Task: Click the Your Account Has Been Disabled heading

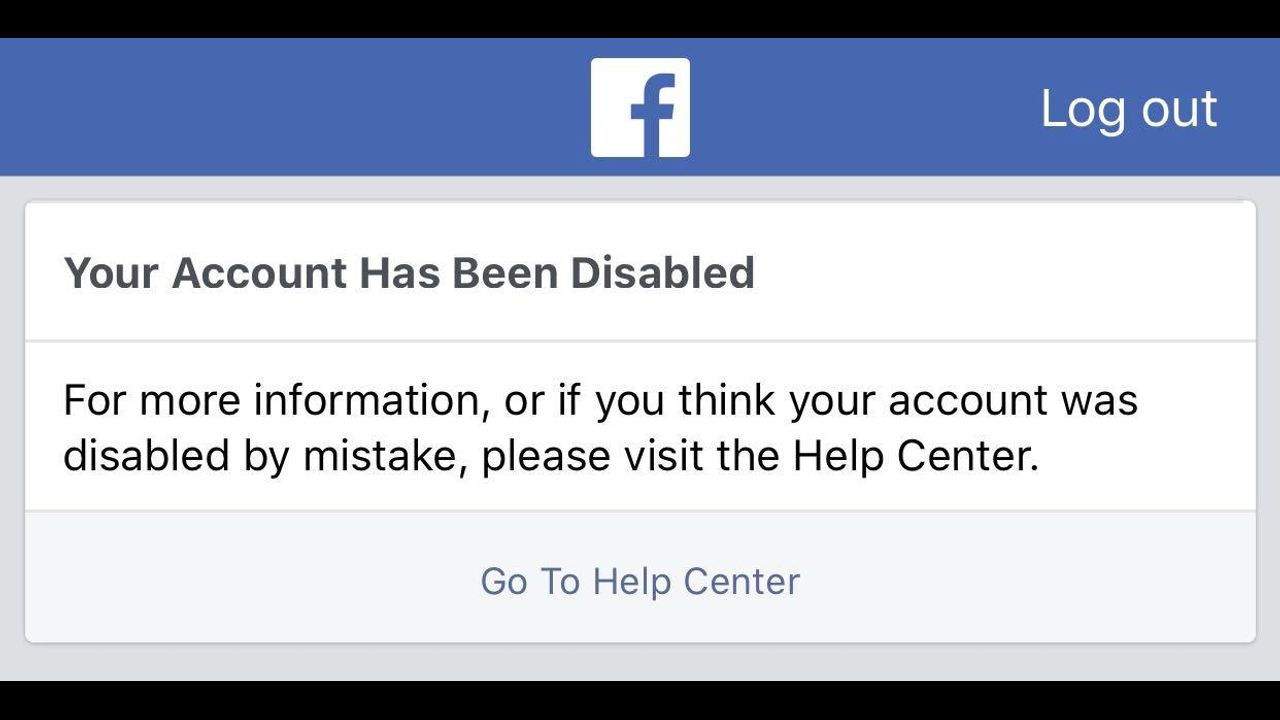Action: coord(408,272)
